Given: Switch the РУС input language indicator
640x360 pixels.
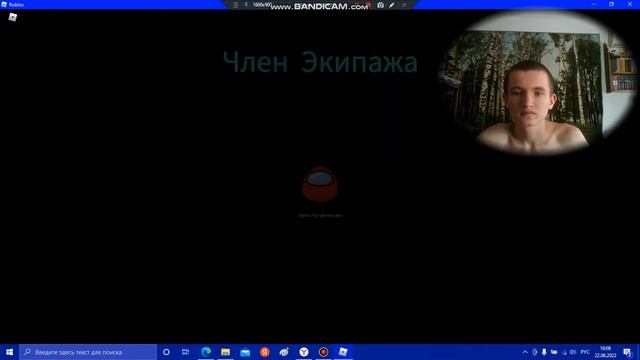Looking at the screenshot, I should coord(585,352).
